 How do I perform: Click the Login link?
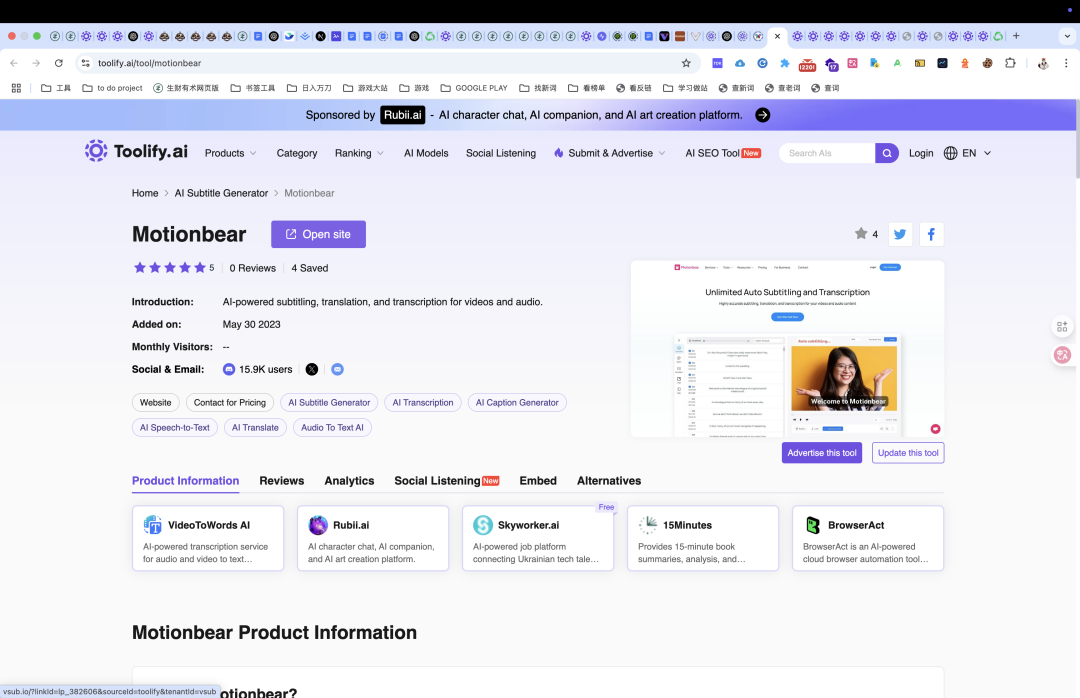(921, 153)
